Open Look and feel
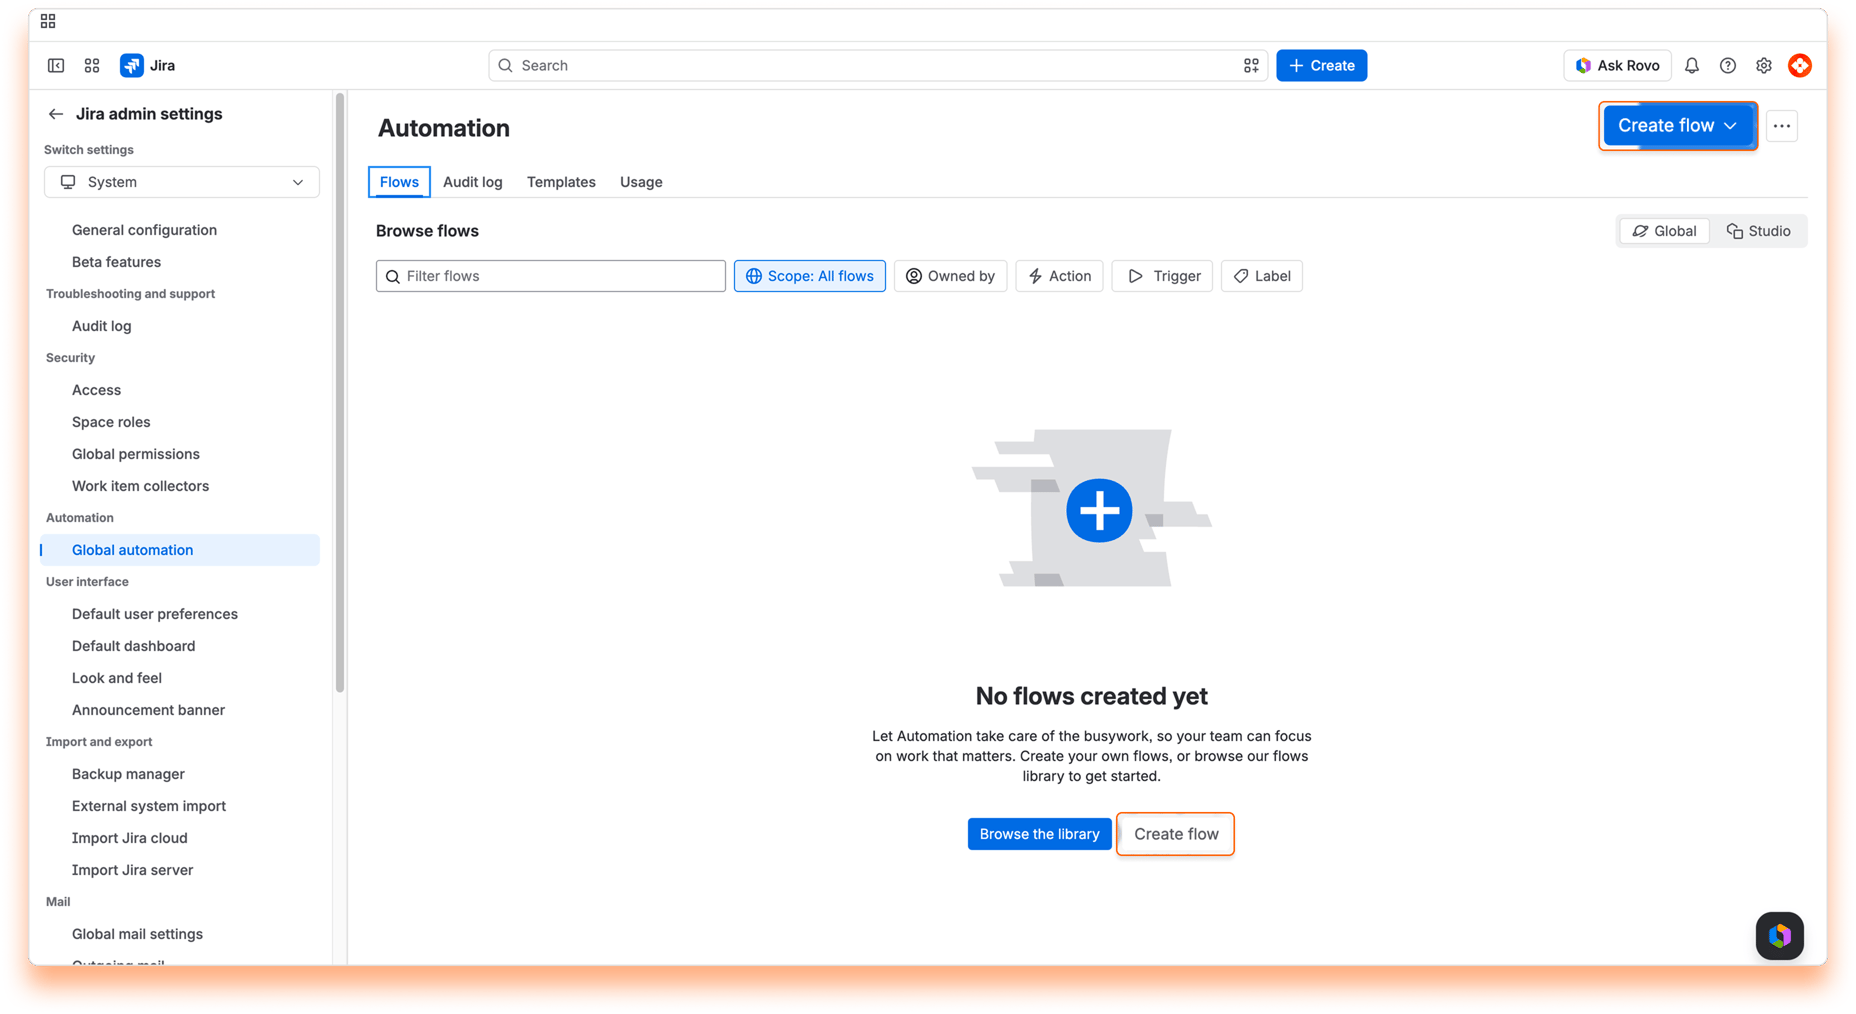Screen dimensions: 1856x1014 tap(180, 678)
